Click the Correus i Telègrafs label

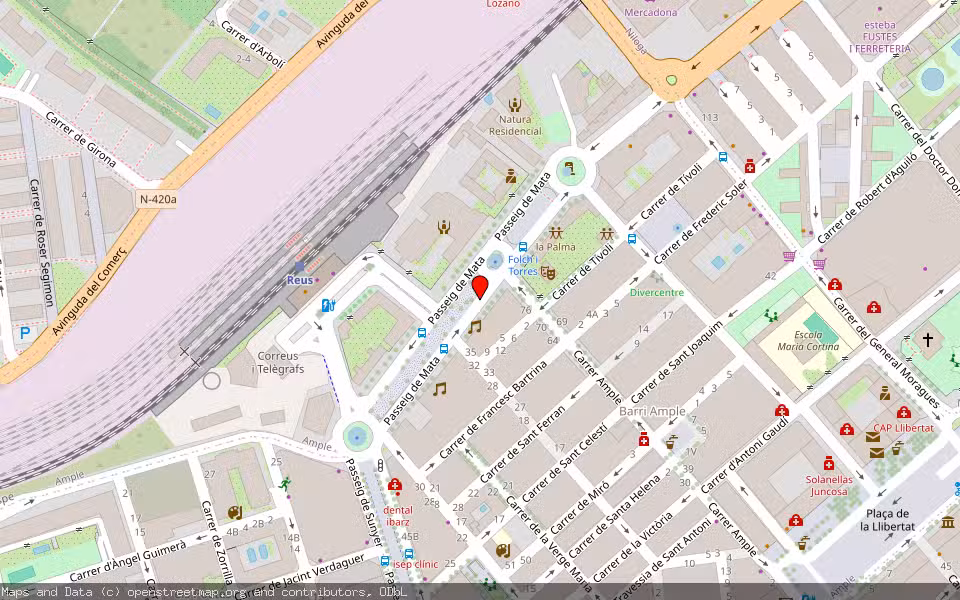tap(278, 362)
